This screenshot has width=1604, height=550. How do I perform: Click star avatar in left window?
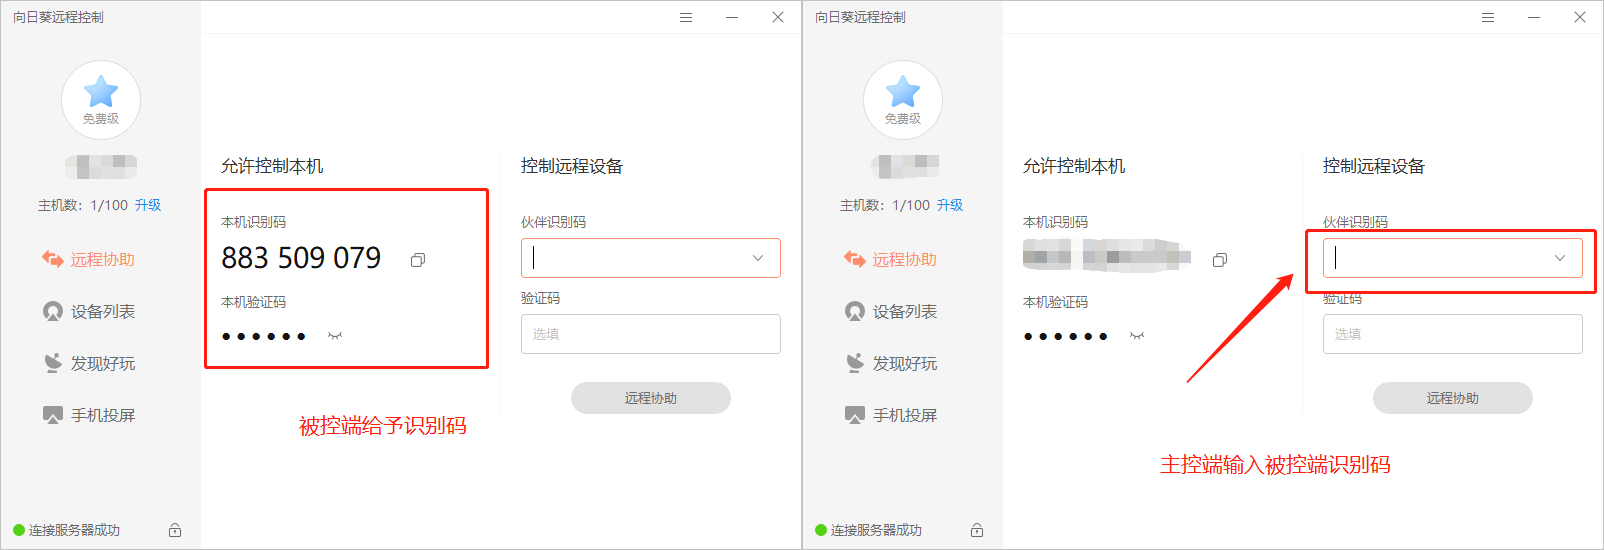(101, 98)
